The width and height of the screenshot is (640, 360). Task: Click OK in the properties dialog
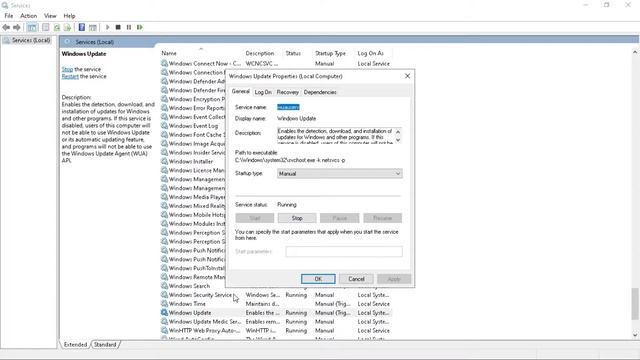coord(318,279)
